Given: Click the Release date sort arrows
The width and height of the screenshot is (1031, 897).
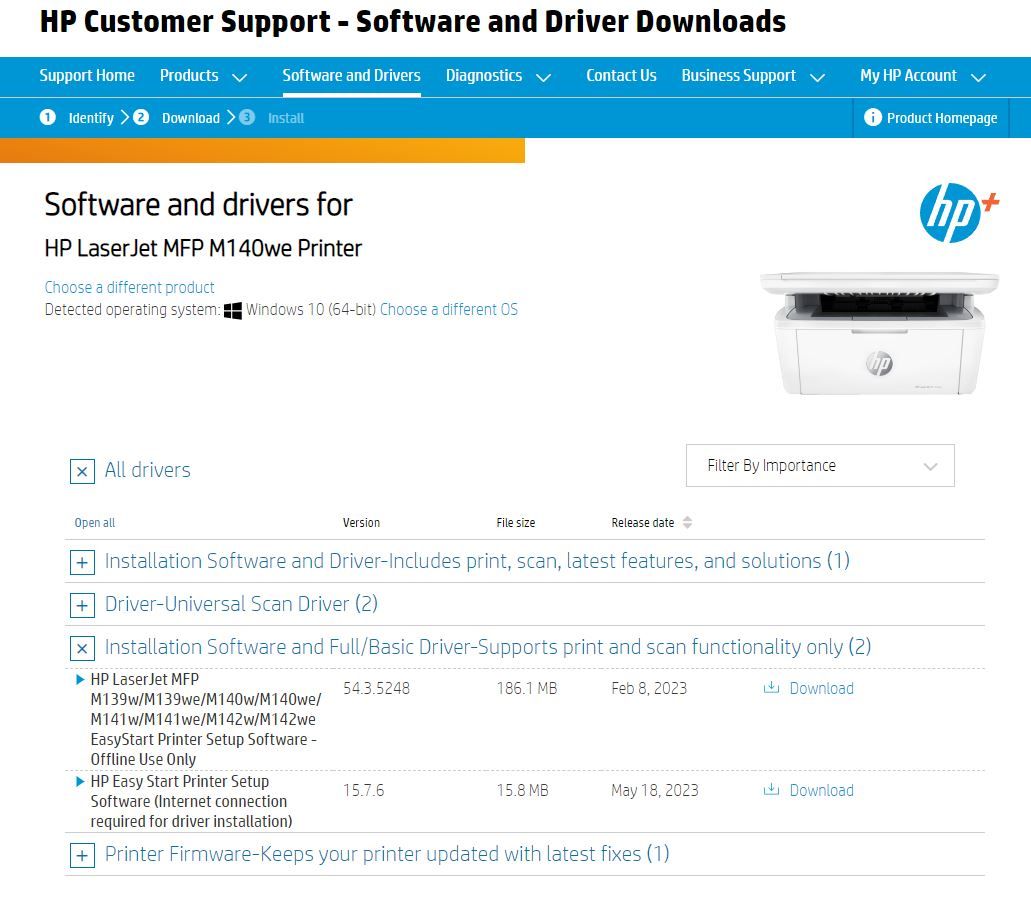Looking at the screenshot, I should [x=688, y=522].
